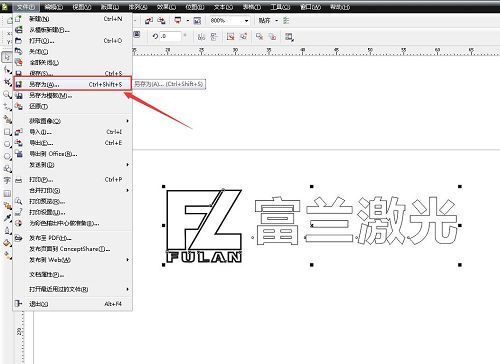Image resolution: width=500 pixels, height=364 pixels.
Task: Click the FULAN logo object on the canvas
Action: click(x=204, y=226)
